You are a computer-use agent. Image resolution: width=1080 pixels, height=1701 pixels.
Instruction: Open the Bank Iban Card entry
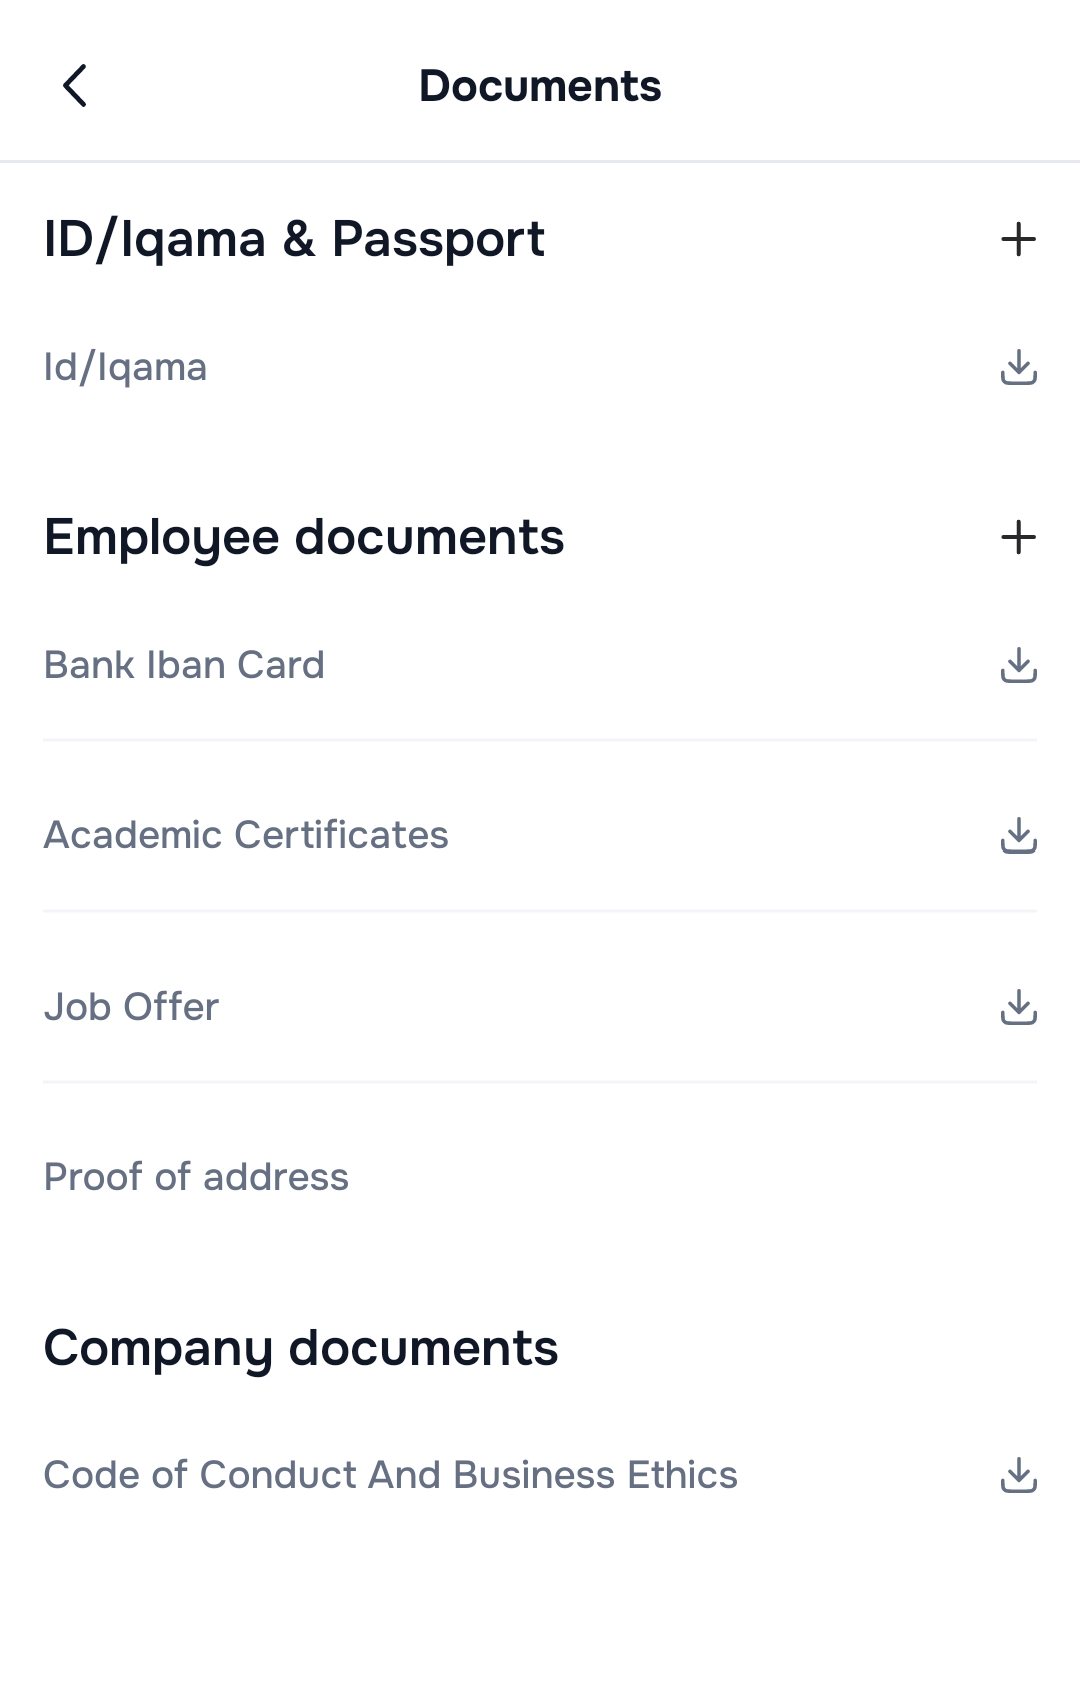coord(185,665)
